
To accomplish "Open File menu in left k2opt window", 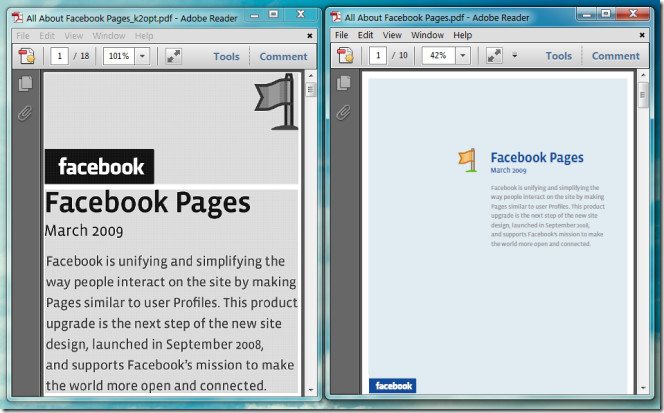I will click(x=23, y=36).
